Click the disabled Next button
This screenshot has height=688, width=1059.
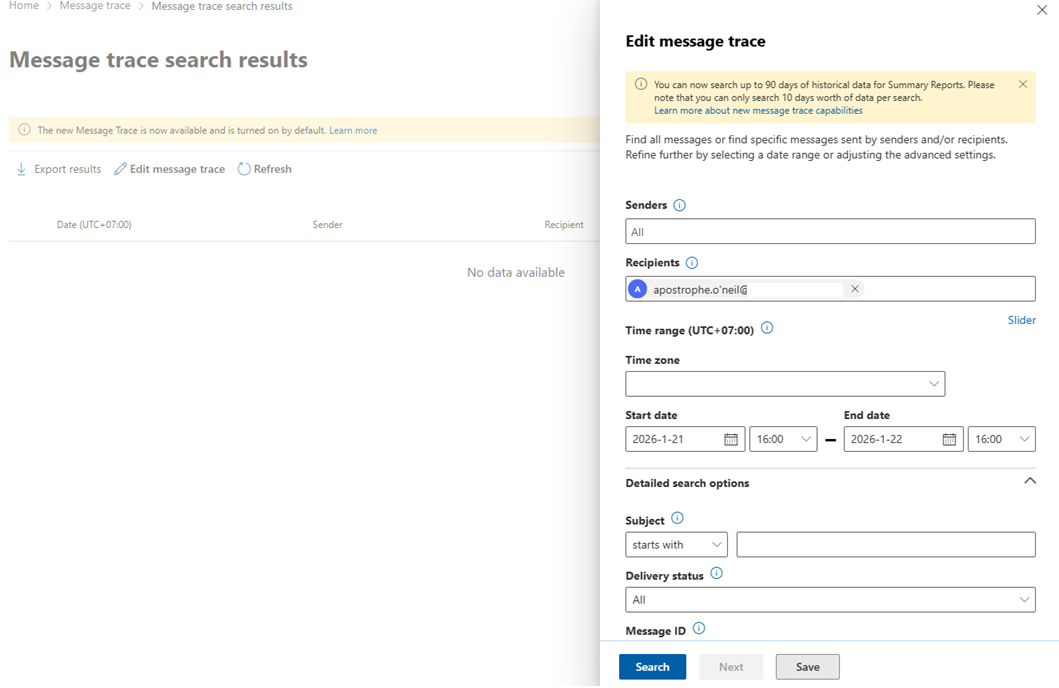(731, 667)
